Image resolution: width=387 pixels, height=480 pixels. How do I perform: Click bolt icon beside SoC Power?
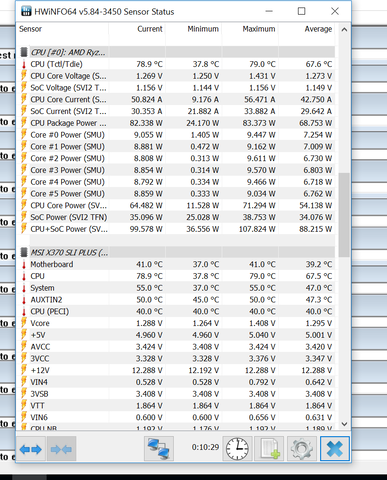pyautogui.click(x=24, y=217)
